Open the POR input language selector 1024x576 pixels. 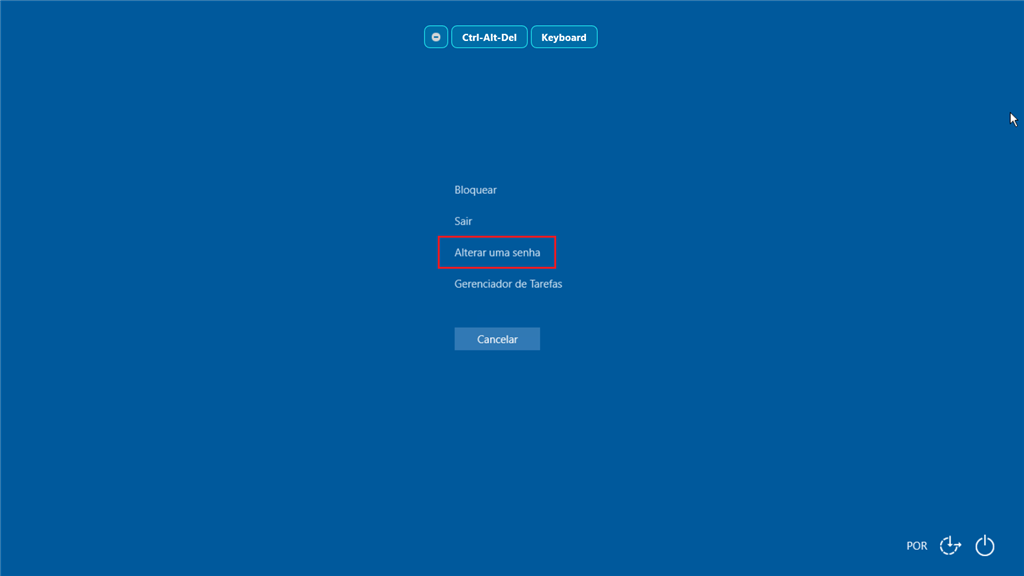coord(916,546)
